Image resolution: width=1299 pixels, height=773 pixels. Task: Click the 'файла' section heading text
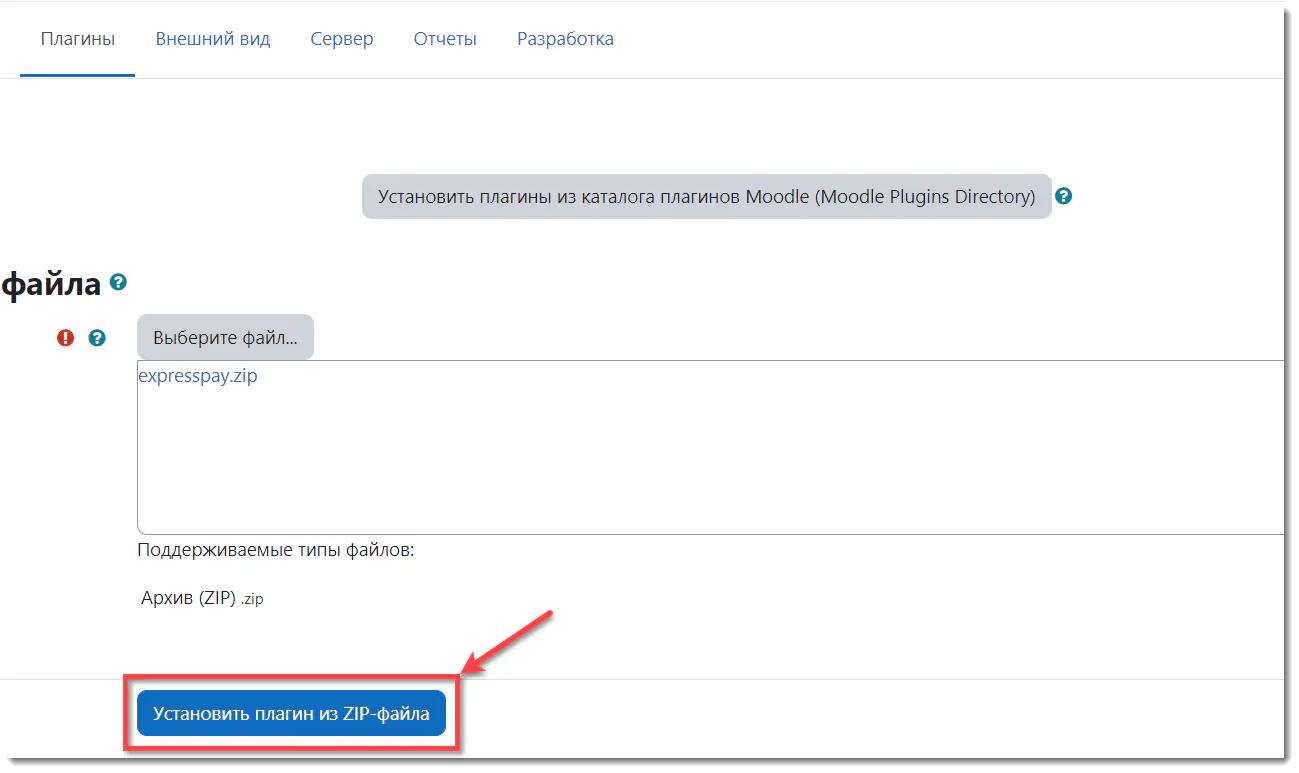pos(51,284)
